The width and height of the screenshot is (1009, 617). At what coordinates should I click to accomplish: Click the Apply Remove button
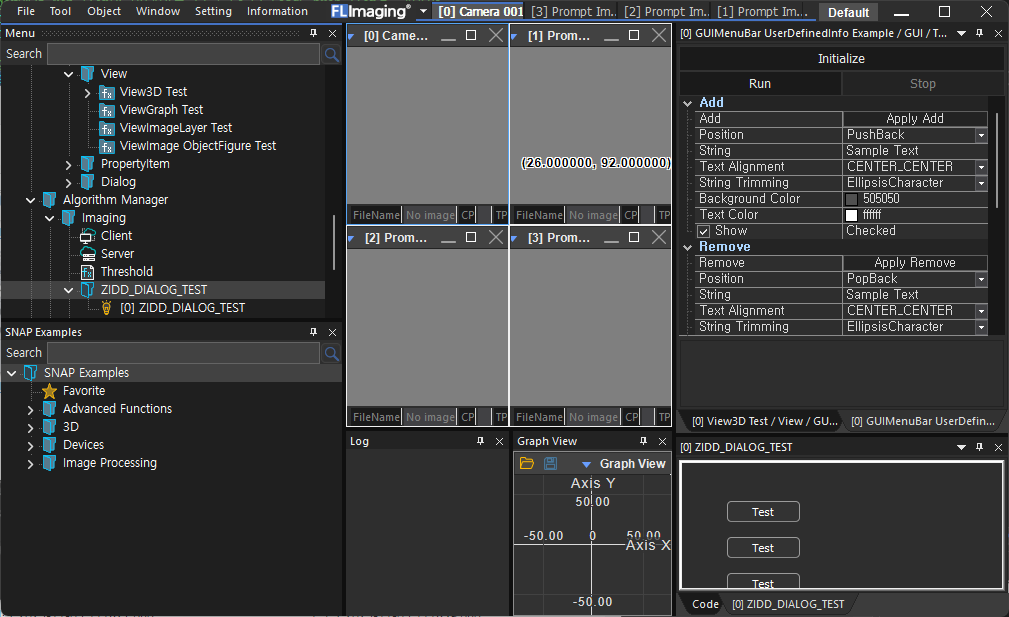click(915, 262)
